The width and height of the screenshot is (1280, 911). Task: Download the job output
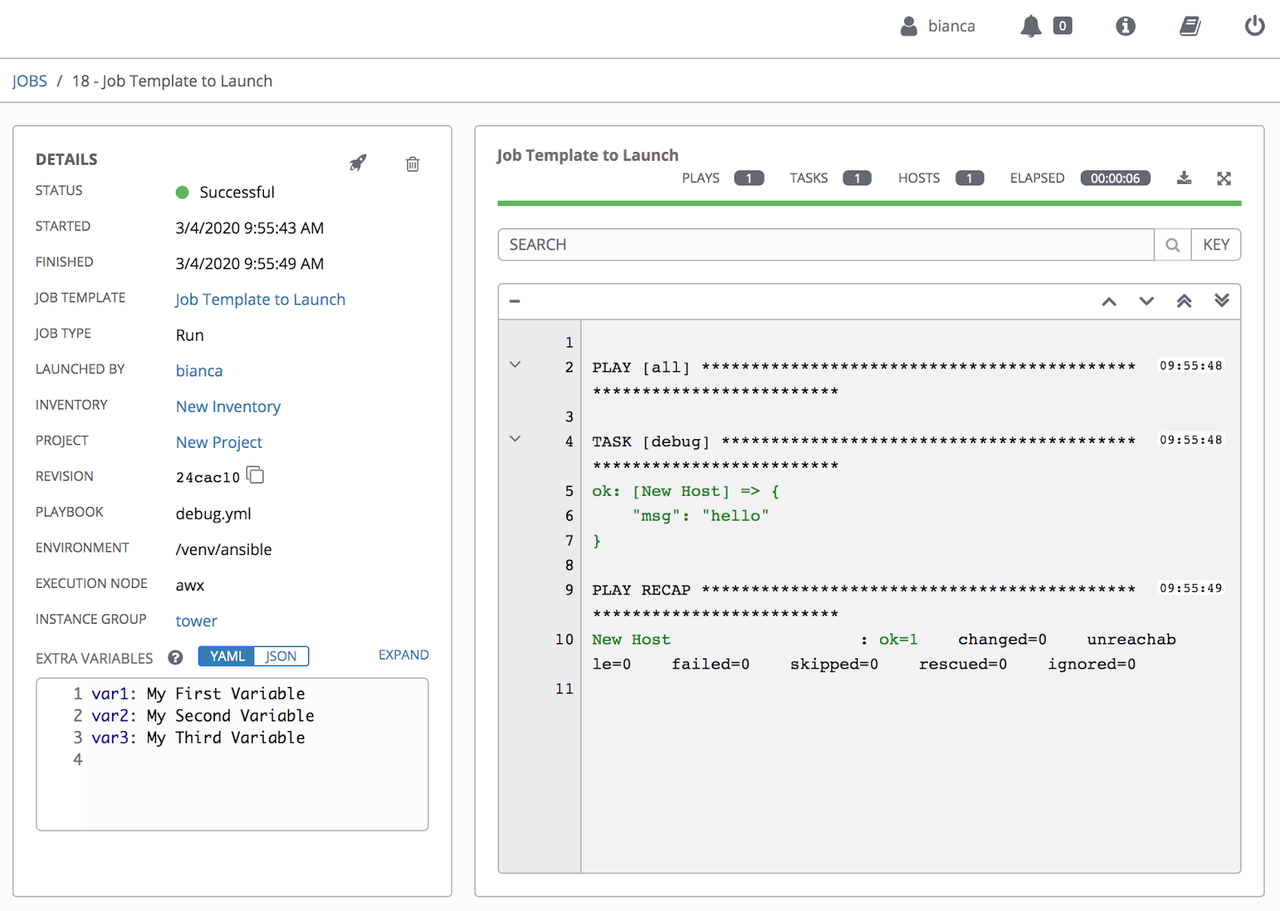[x=1184, y=178]
